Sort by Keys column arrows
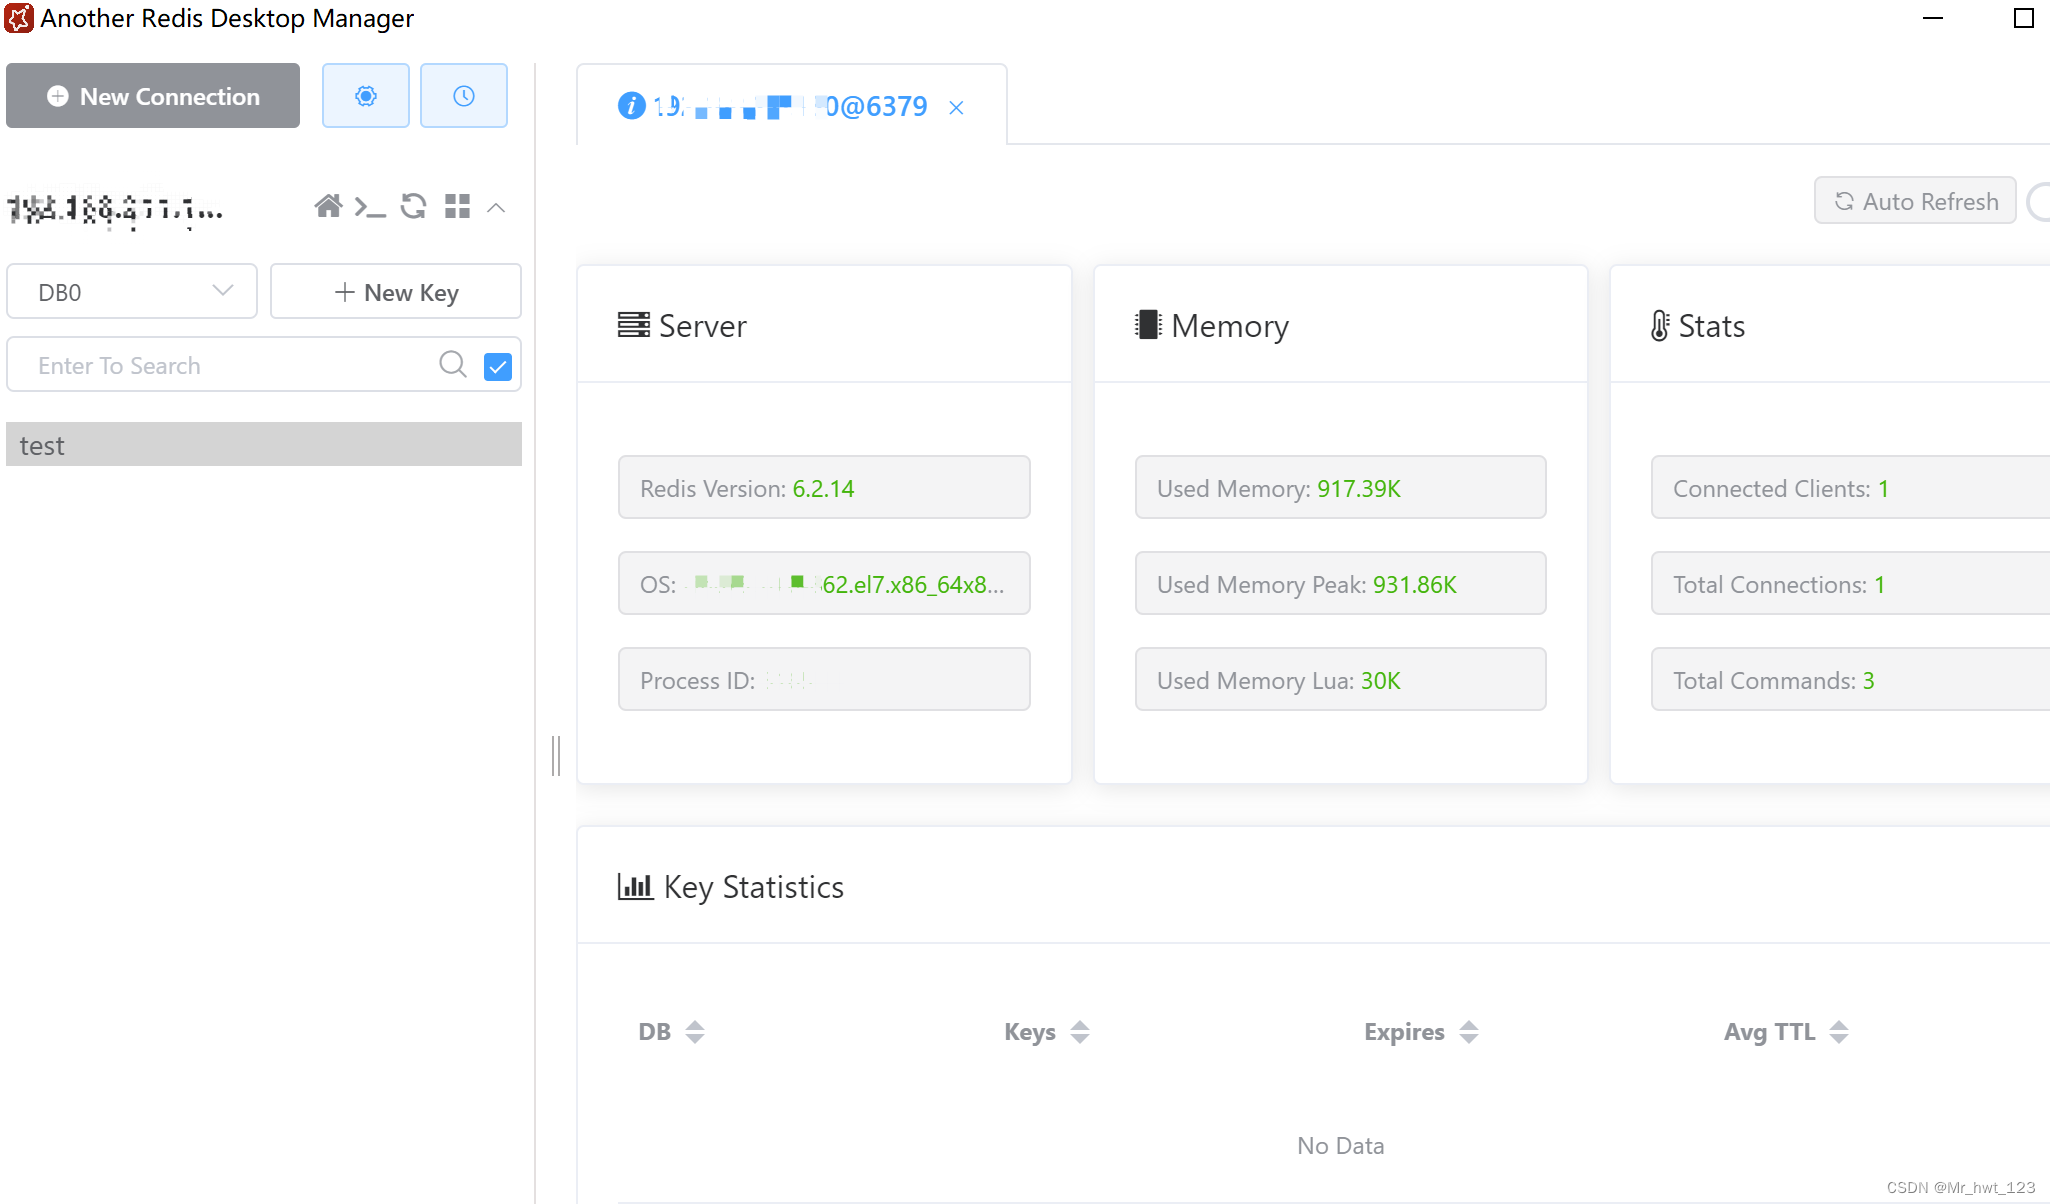The image size is (2050, 1204). 1079,1032
